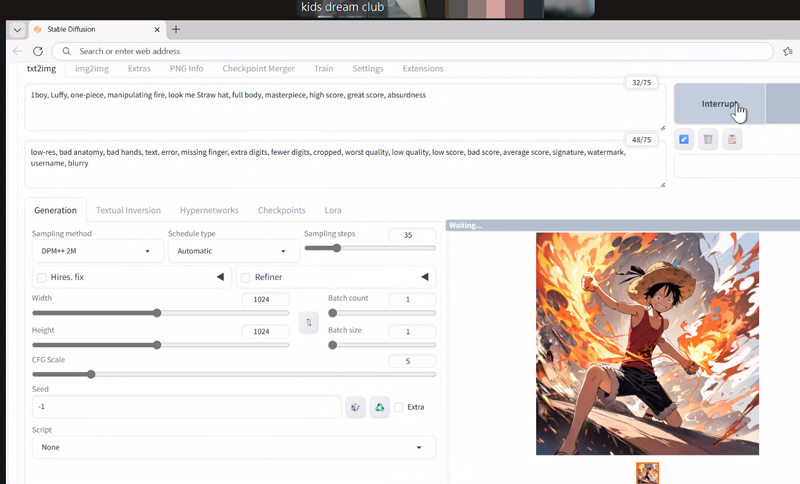The image size is (800, 484).
Task: Reload the browser page
Action: point(38,51)
